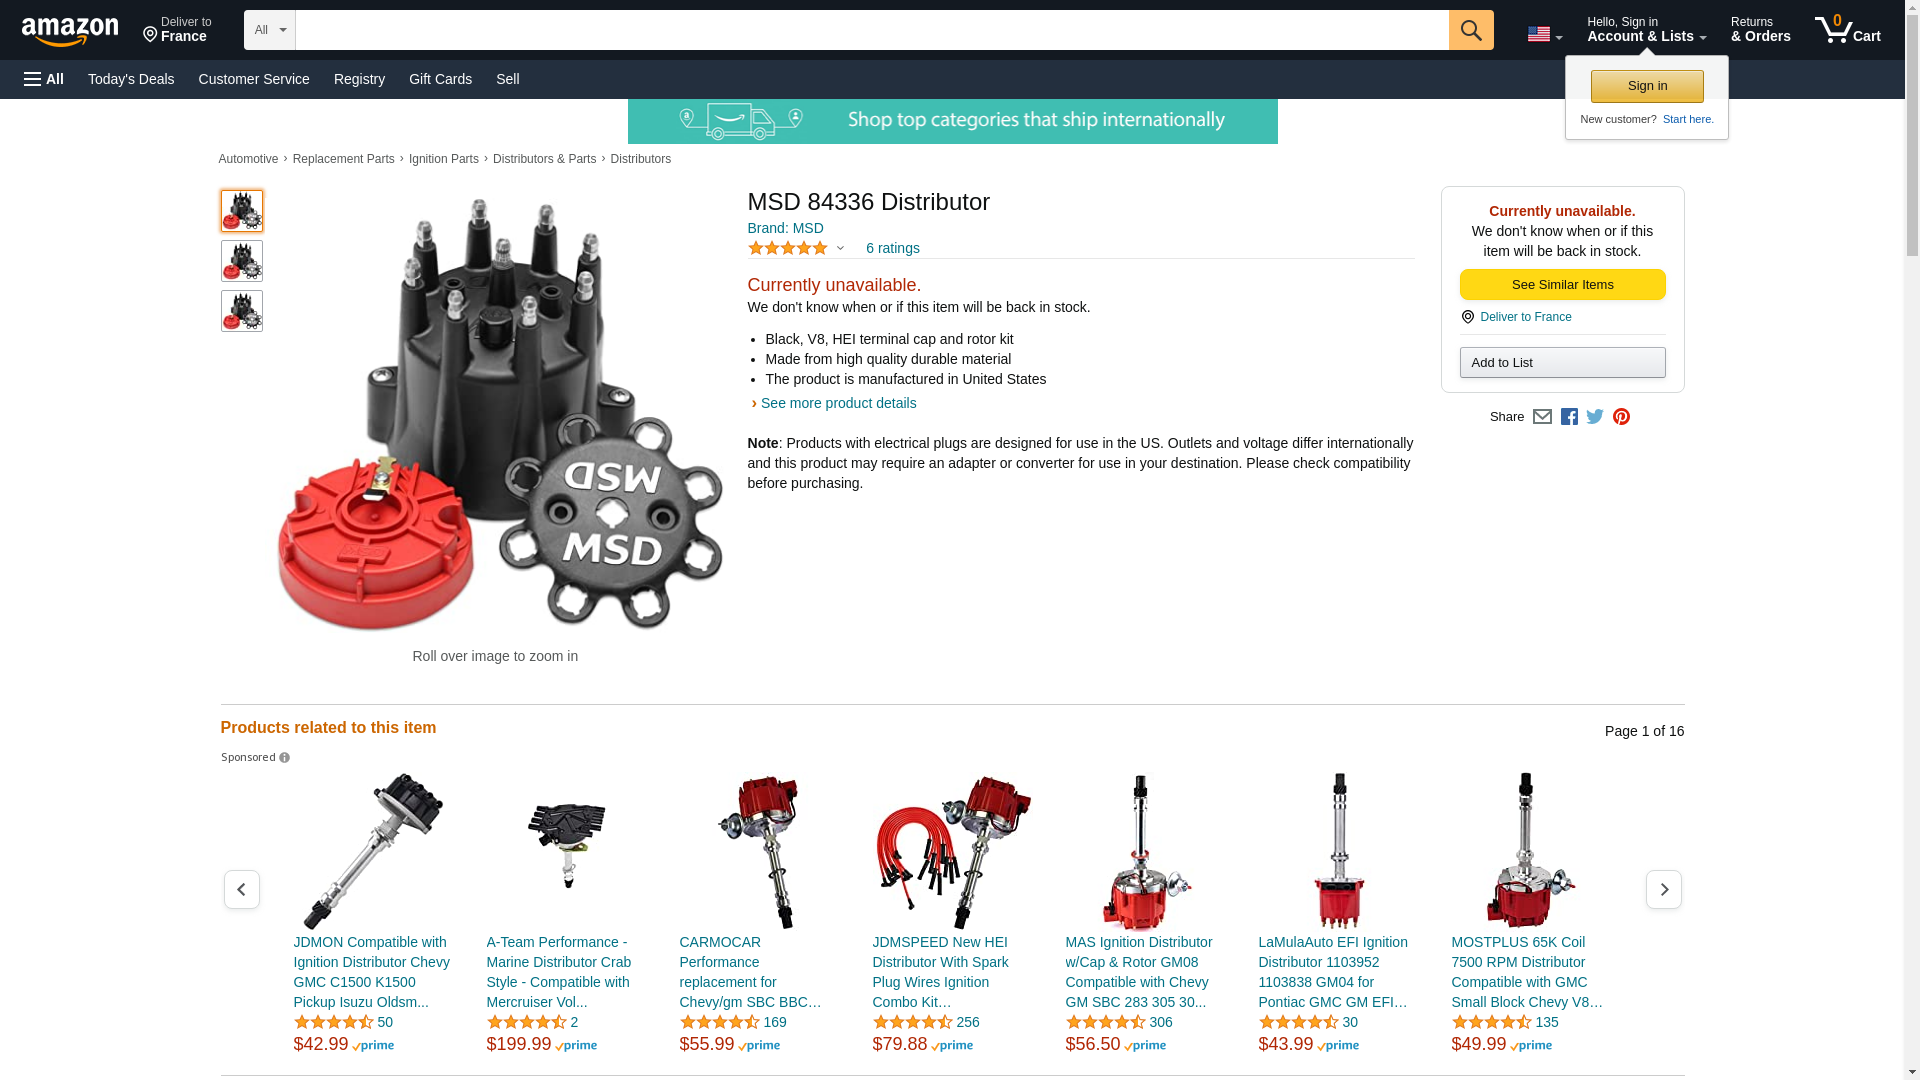Open Add to List dropdown
The width and height of the screenshot is (1920, 1080).
(1562, 362)
